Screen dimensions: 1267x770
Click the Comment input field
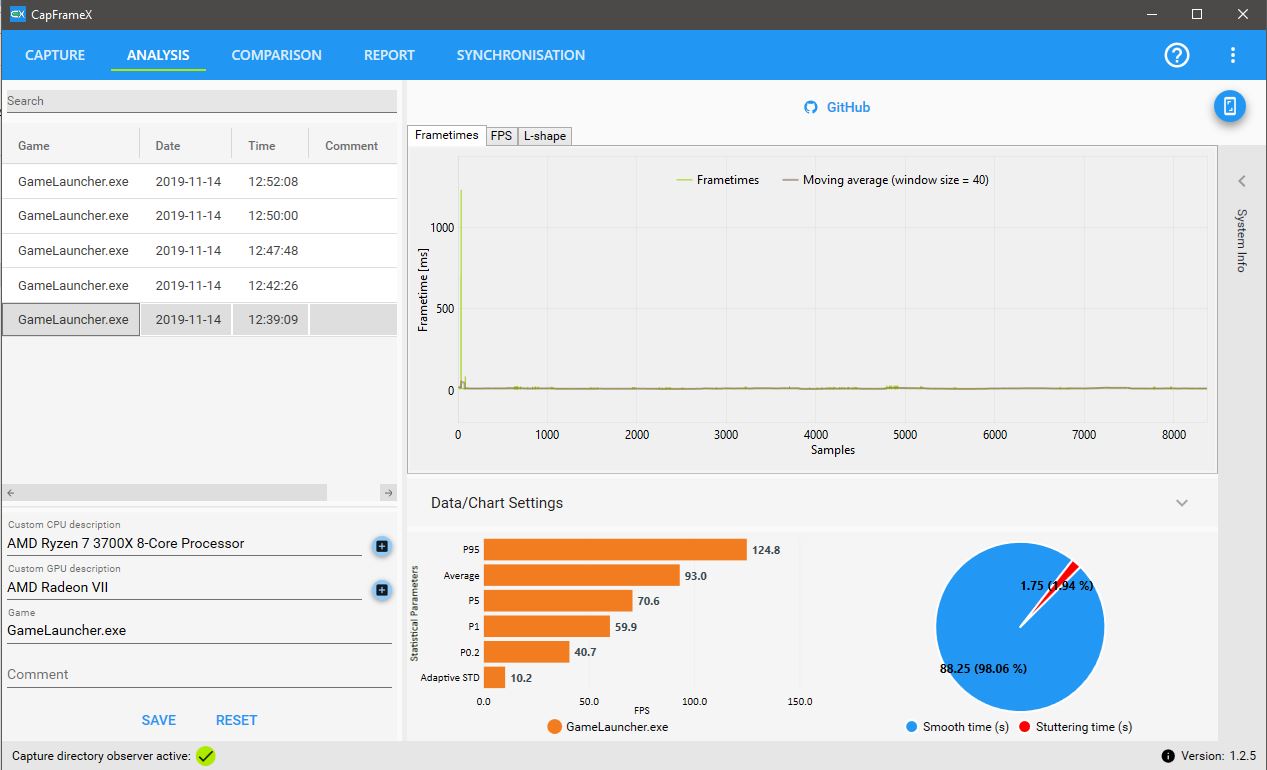(199, 675)
